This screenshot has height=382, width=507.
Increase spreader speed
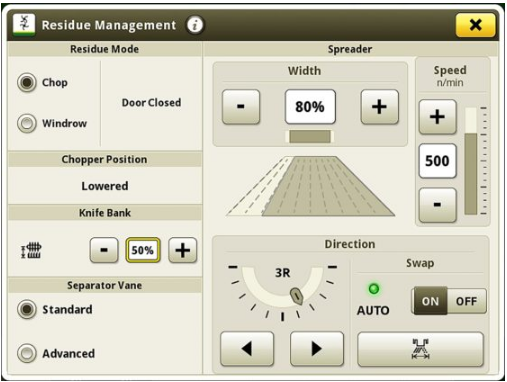tap(437, 117)
